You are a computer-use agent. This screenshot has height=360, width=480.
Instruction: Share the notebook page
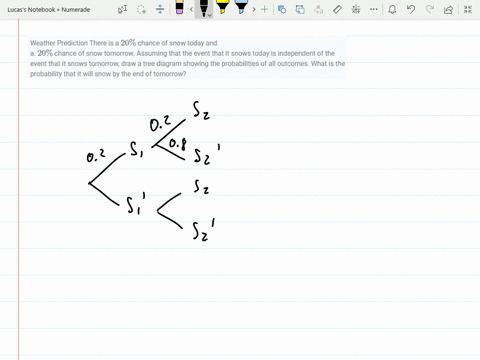(x=448, y=9)
